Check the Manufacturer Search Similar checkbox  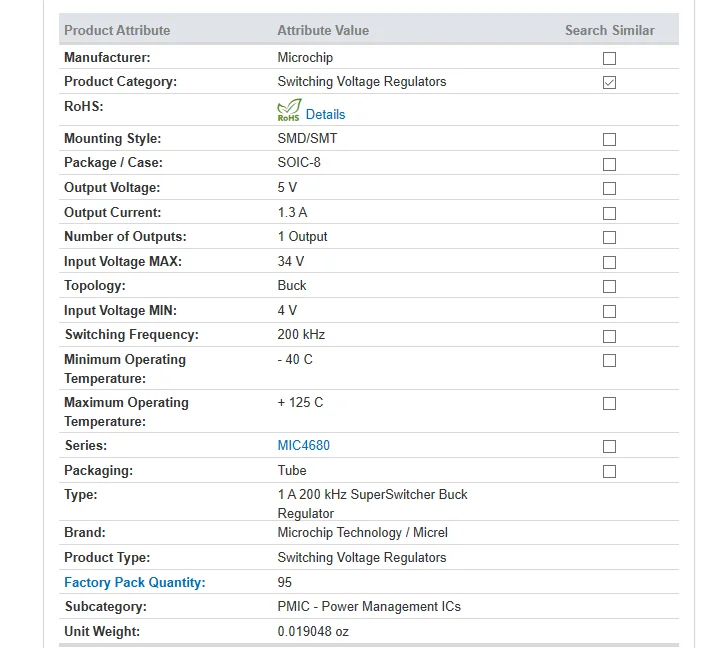tap(609, 58)
